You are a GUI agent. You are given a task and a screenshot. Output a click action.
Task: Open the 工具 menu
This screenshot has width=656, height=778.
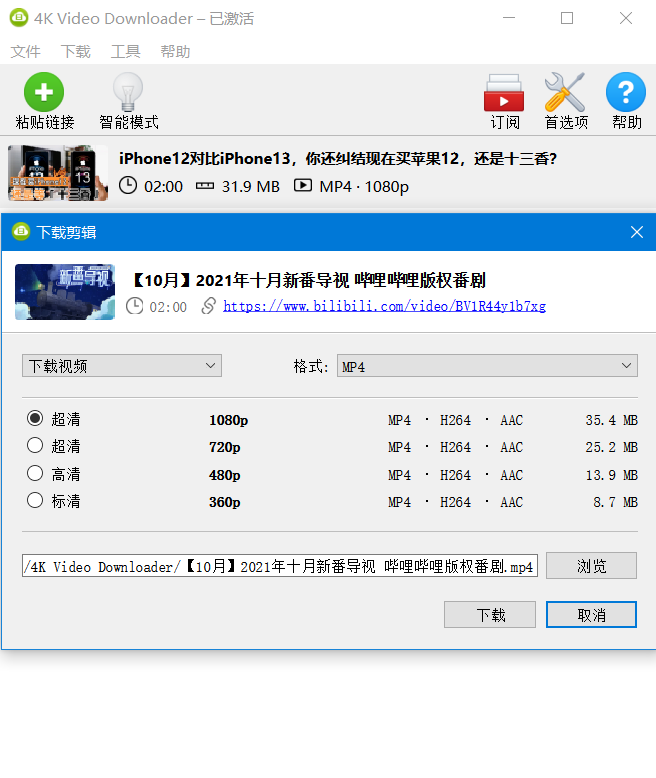point(125,51)
